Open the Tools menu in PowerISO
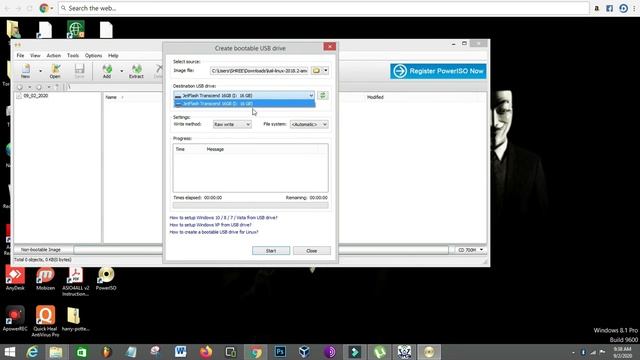 coord(73,56)
